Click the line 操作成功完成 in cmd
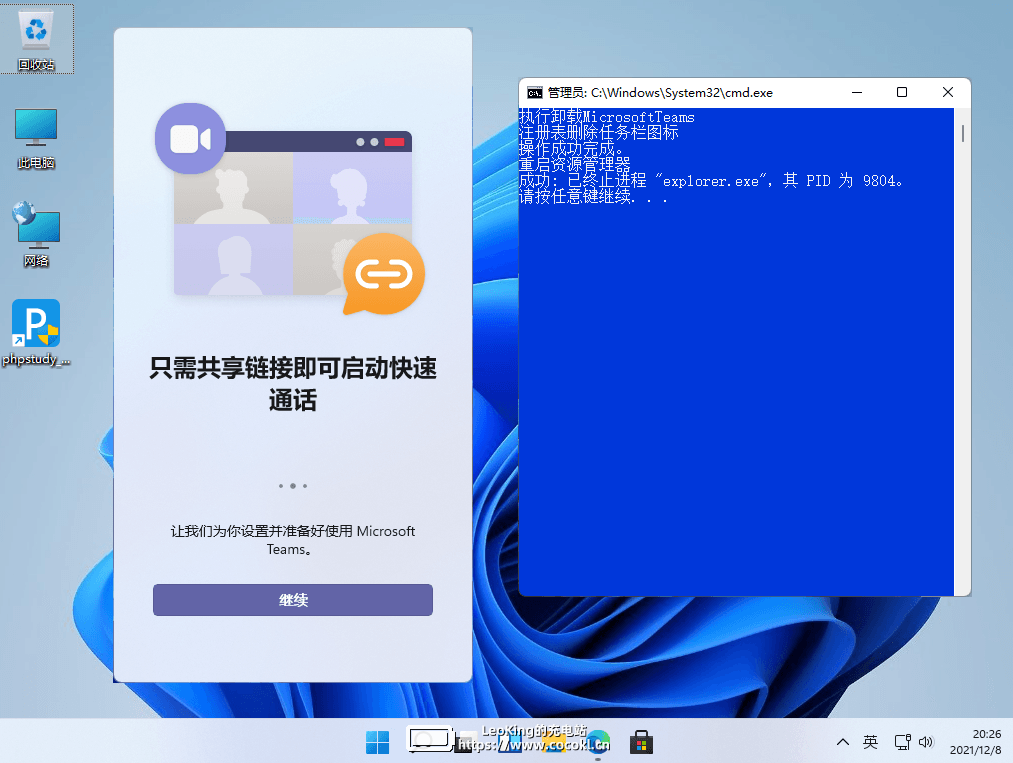The height and width of the screenshot is (763, 1013). point(571,149)
